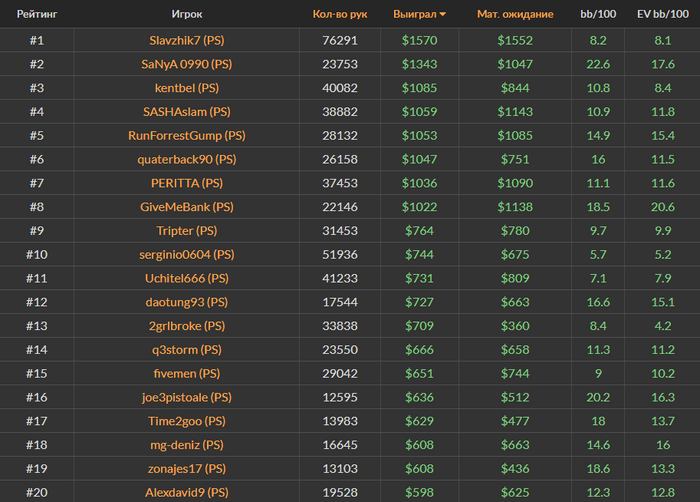The width and height of the screenshot is (700, 502).
Task: Select Uchitel666 (PS) player link
Action: (187, 279)
